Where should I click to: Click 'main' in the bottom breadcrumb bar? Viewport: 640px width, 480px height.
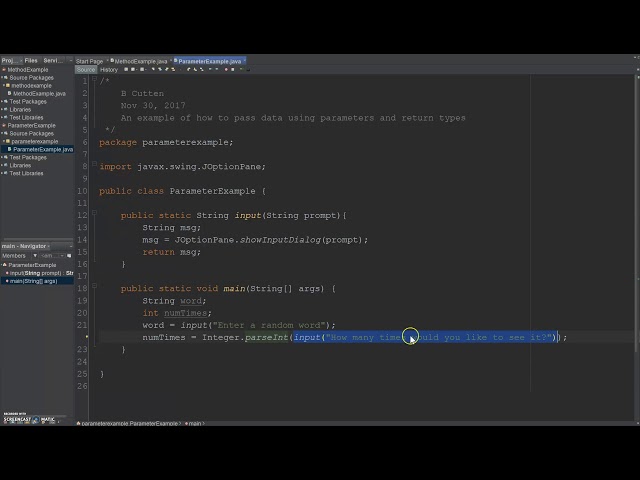(195, 423)
